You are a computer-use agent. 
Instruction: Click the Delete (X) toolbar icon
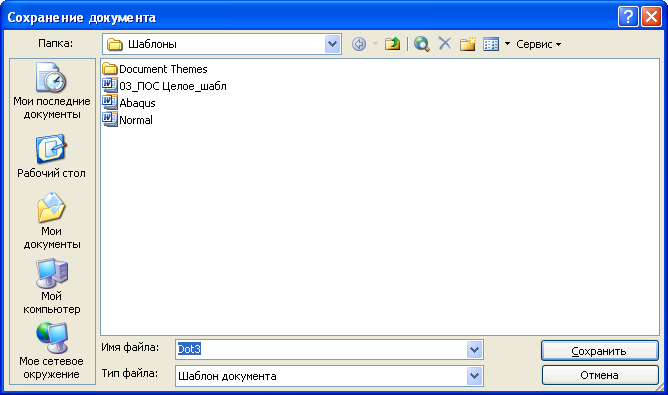444,43
